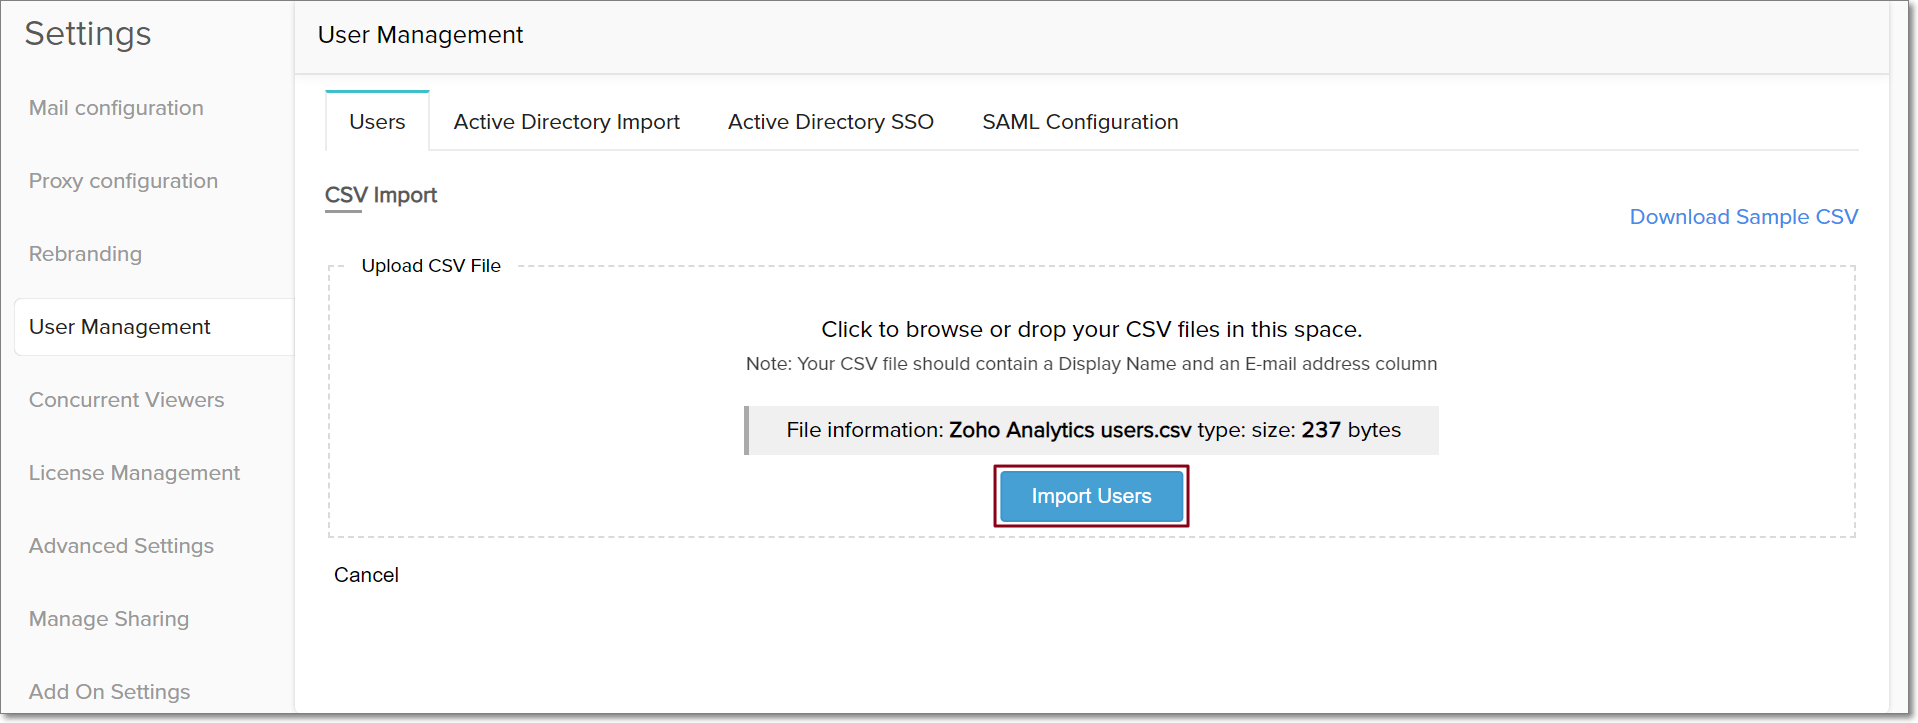Click the selected file information bar

tap(1091, 430)
